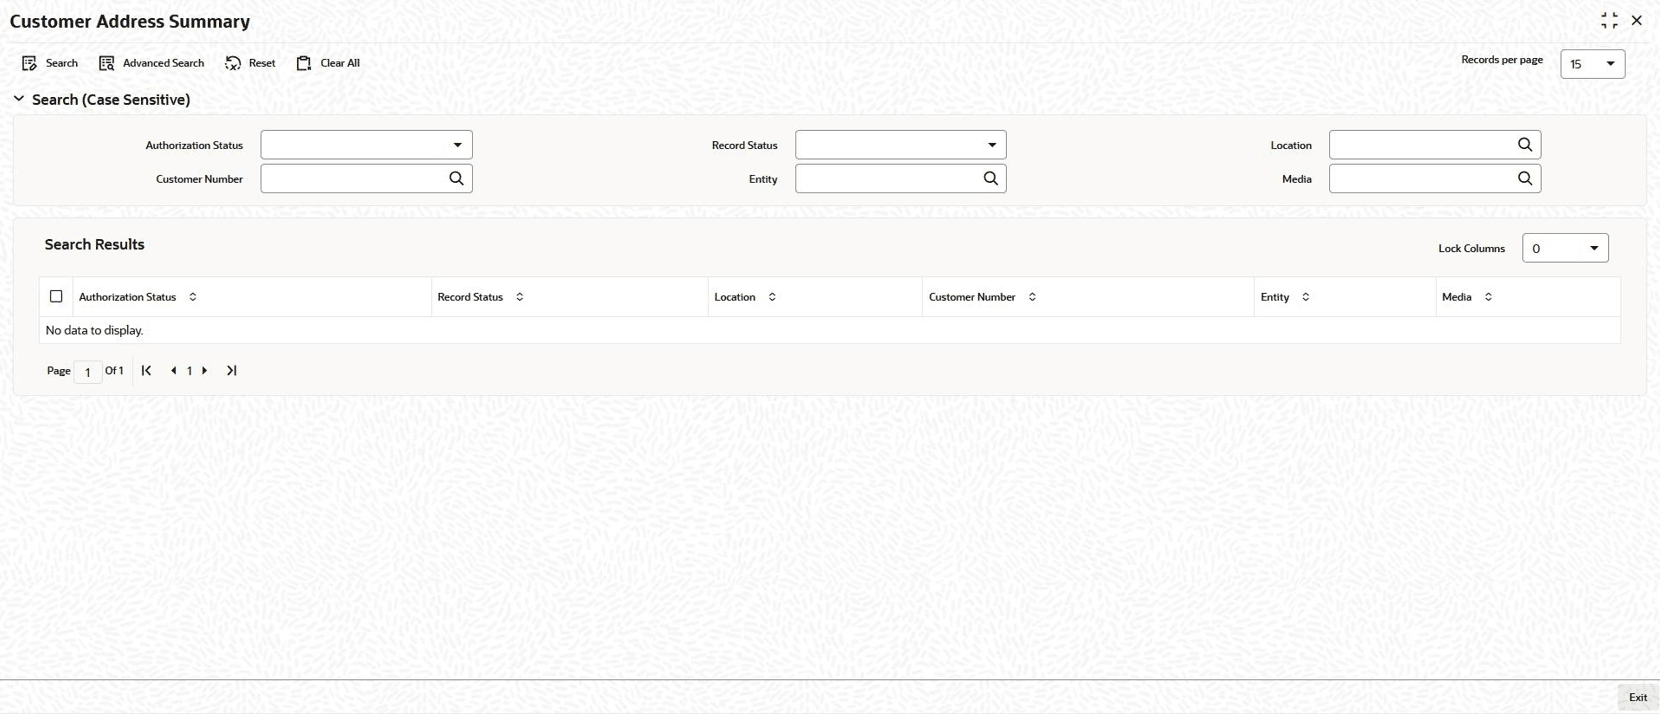
Task: Open the Authorization Status dropdown
Action: (366, 145)
